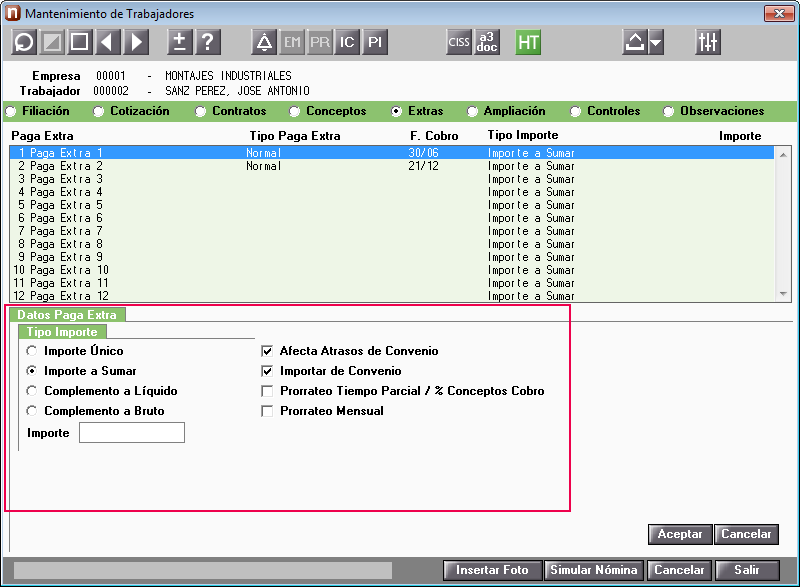Open the CISS toolbar icon

coord(458,42)
